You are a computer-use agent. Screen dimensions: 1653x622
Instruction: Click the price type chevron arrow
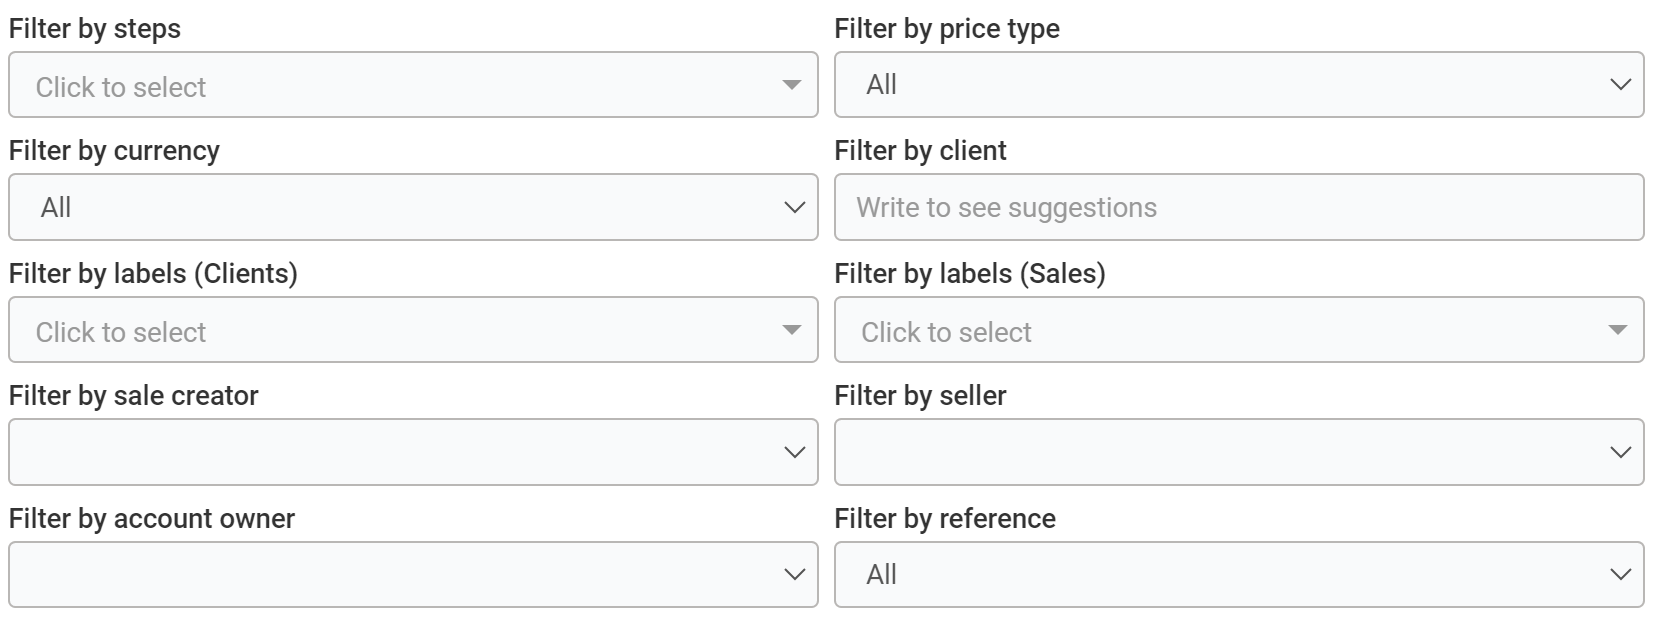click(x=1620, y=85)
